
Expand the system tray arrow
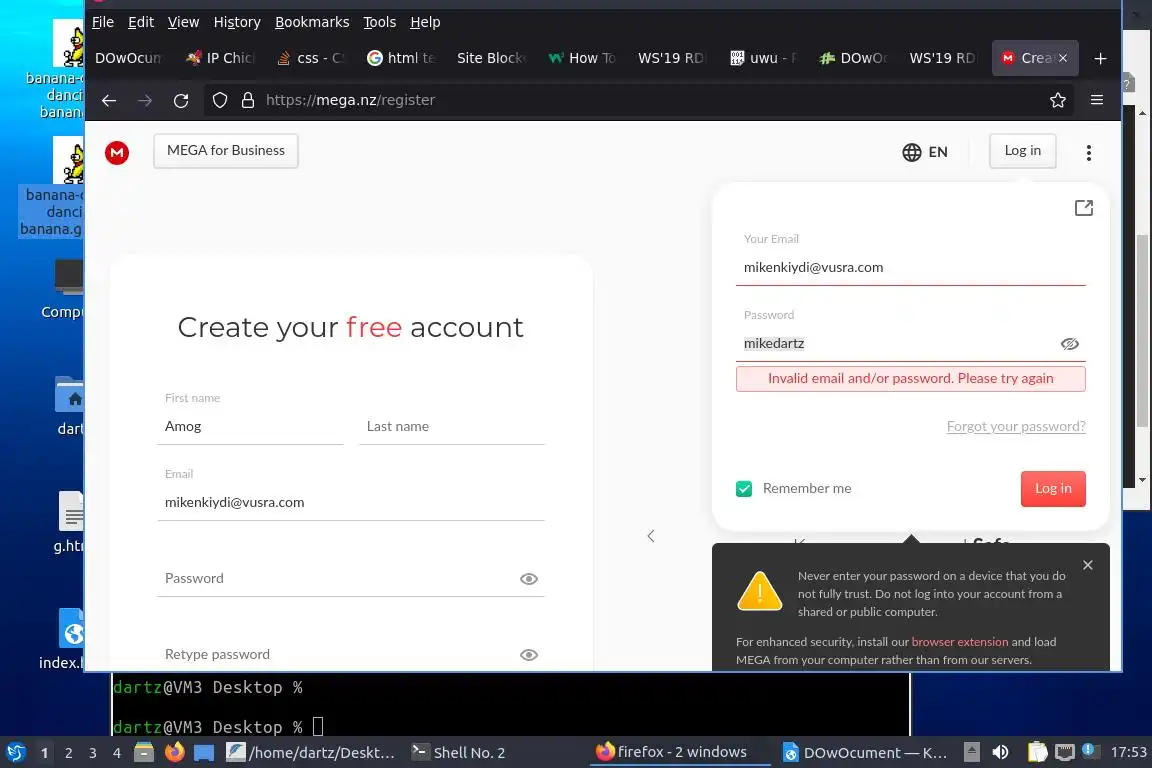[971, 753]
